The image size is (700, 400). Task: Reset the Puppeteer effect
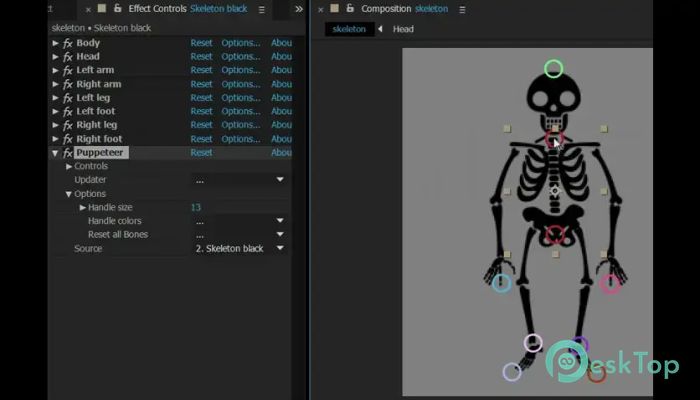click(201, 153)
